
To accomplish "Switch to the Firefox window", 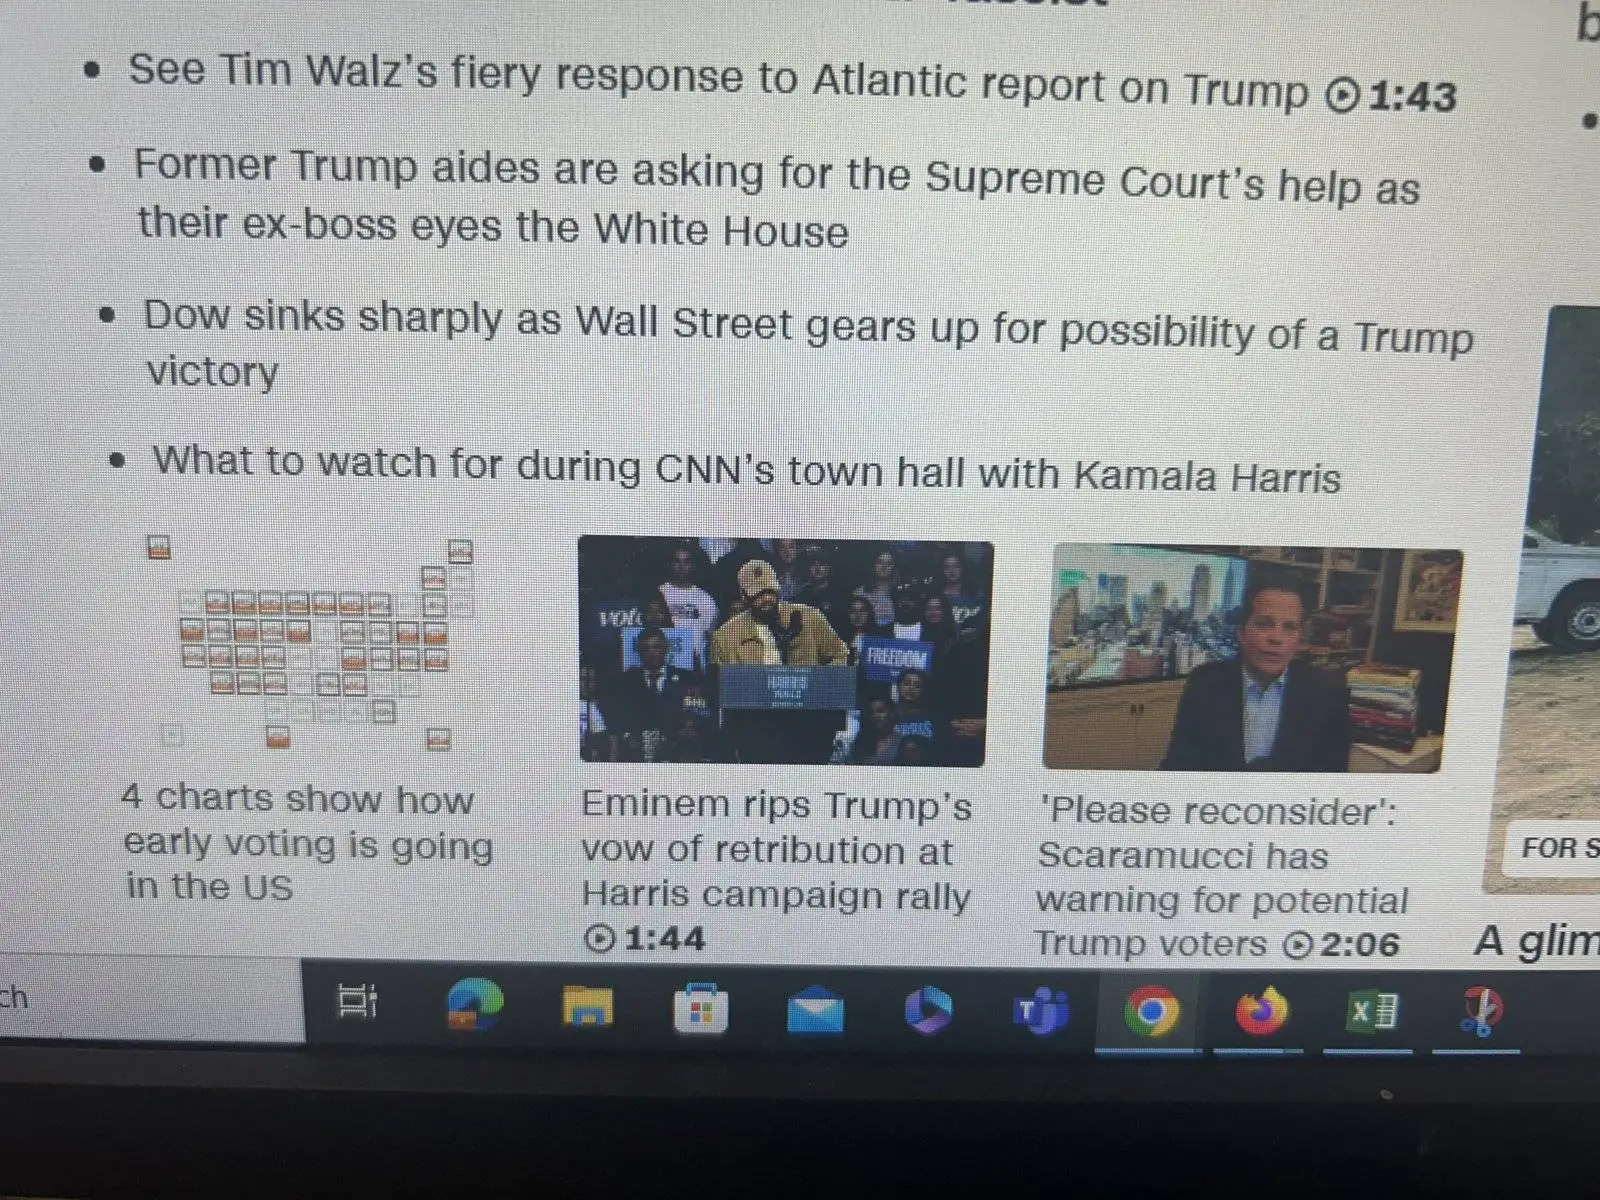I will 1261,1012.
